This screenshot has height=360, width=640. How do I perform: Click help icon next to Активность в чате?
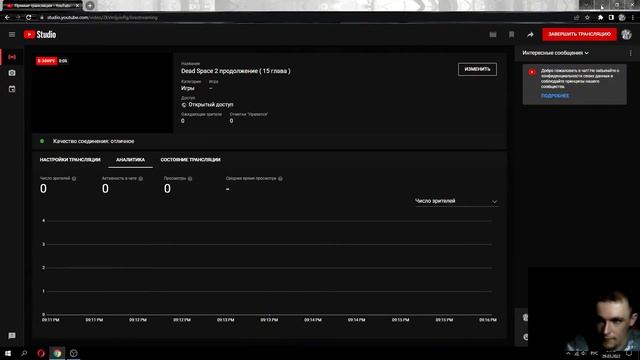click(x=140, y=178)
